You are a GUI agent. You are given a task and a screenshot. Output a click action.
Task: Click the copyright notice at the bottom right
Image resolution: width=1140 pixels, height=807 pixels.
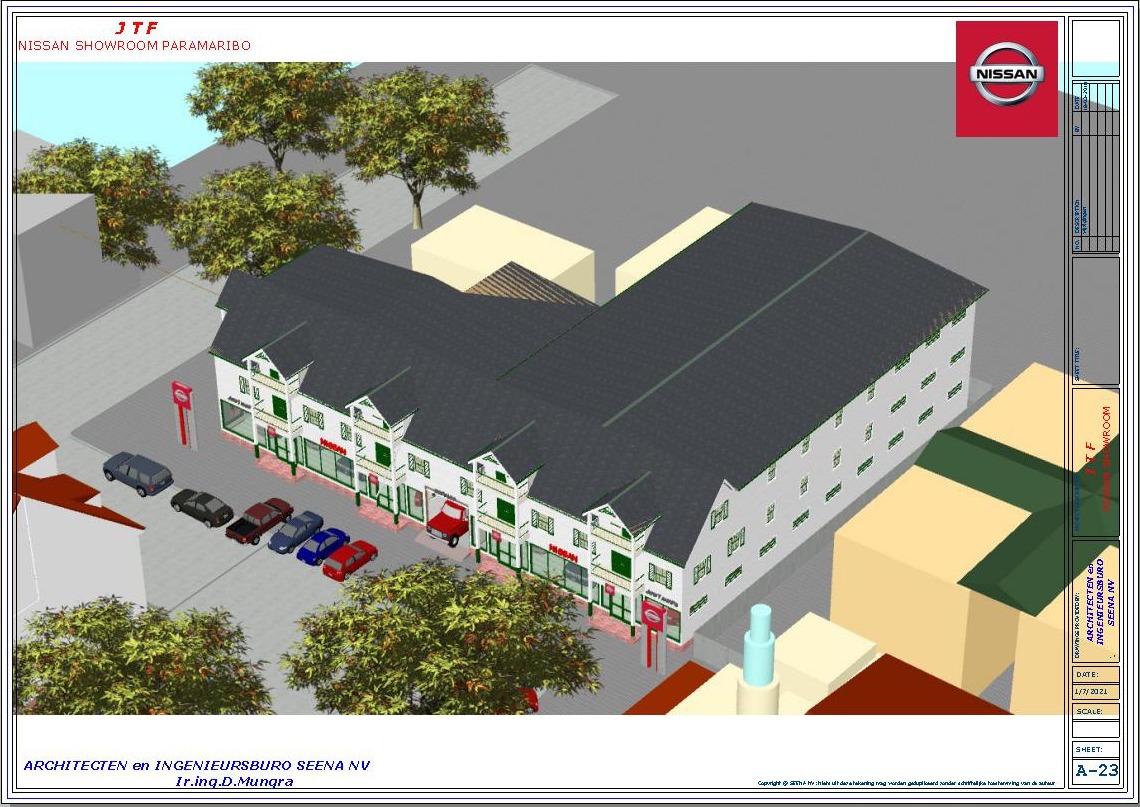[906, 783]
